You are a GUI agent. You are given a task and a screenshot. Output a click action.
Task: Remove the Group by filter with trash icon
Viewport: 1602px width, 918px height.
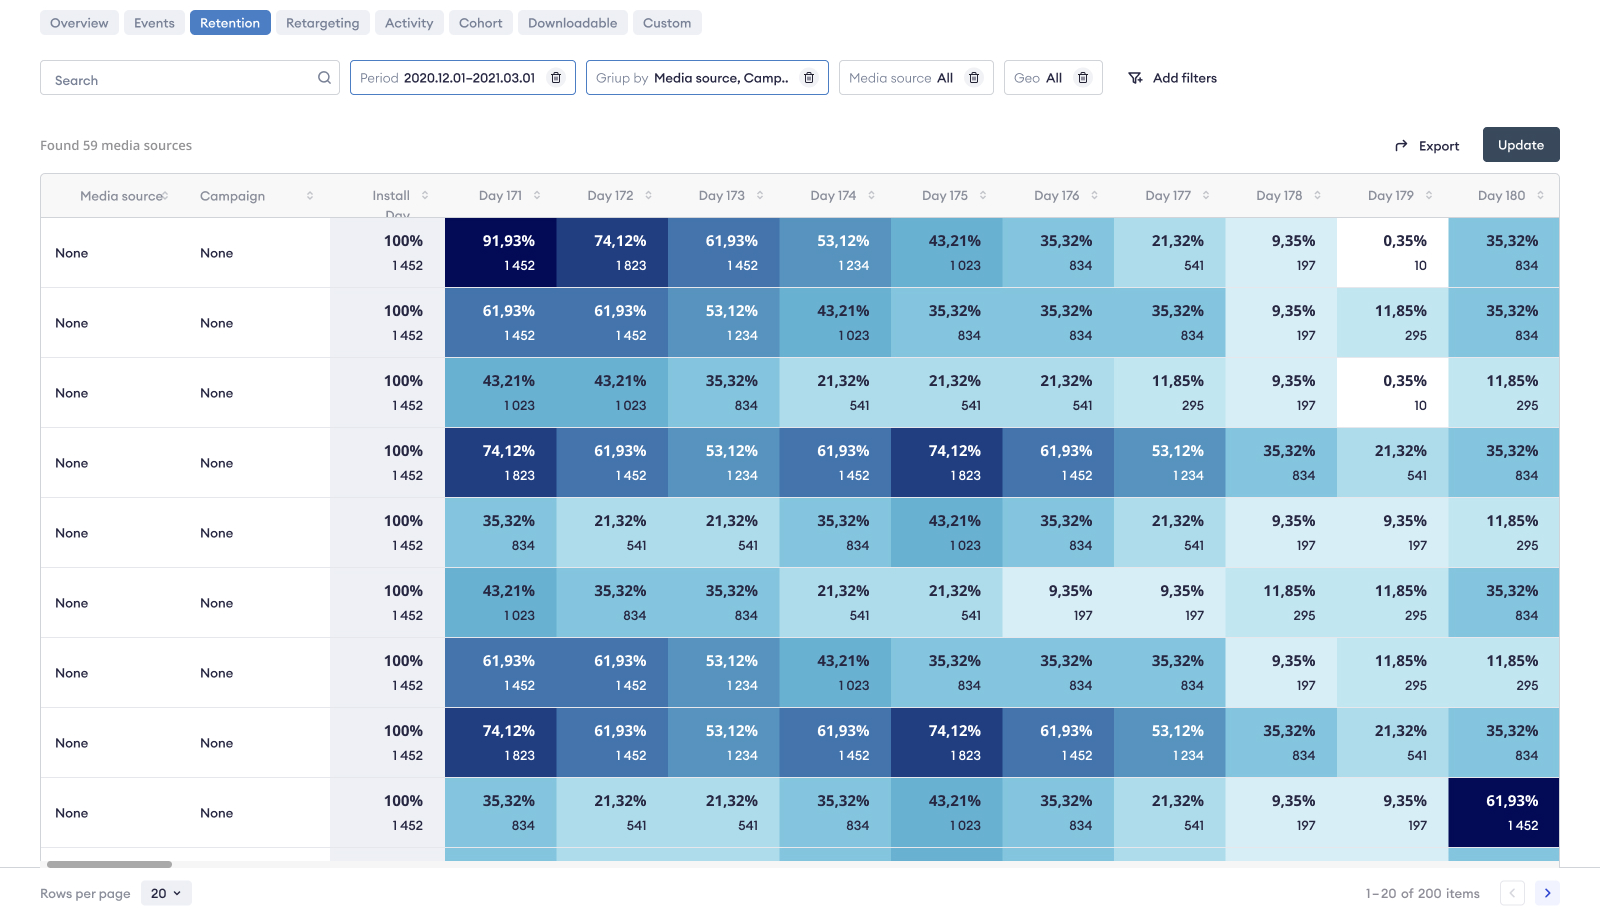pyautogui.click(x=809, y=78)
